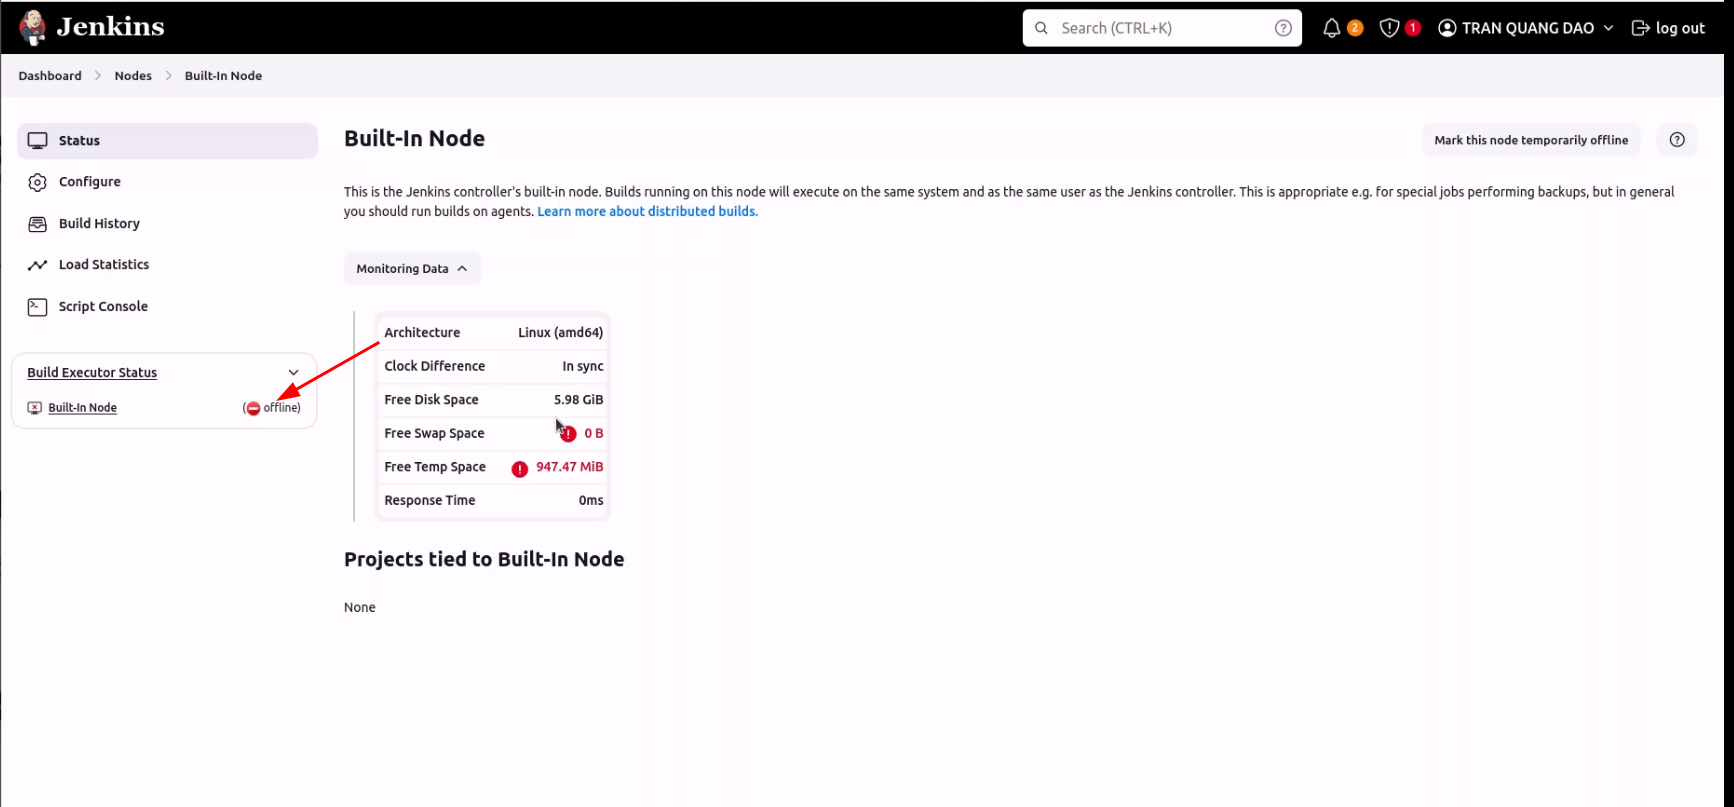Open the Jenkins home title link

pos(110,27)
